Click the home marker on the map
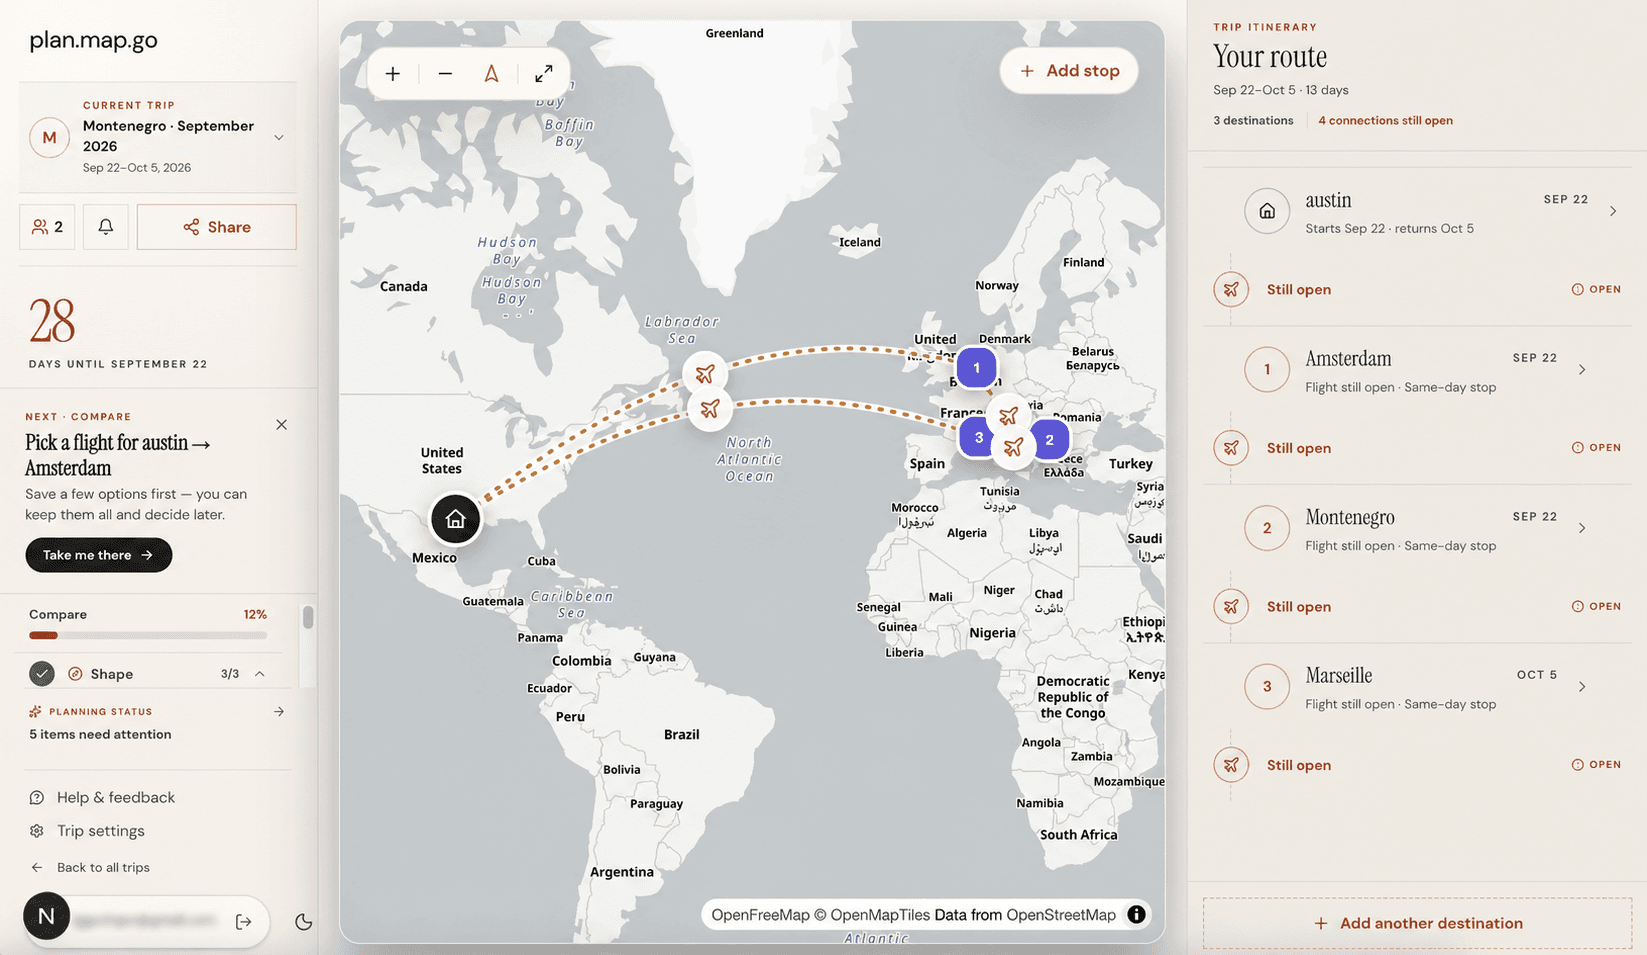The image size is (1647, 955). 455,519
